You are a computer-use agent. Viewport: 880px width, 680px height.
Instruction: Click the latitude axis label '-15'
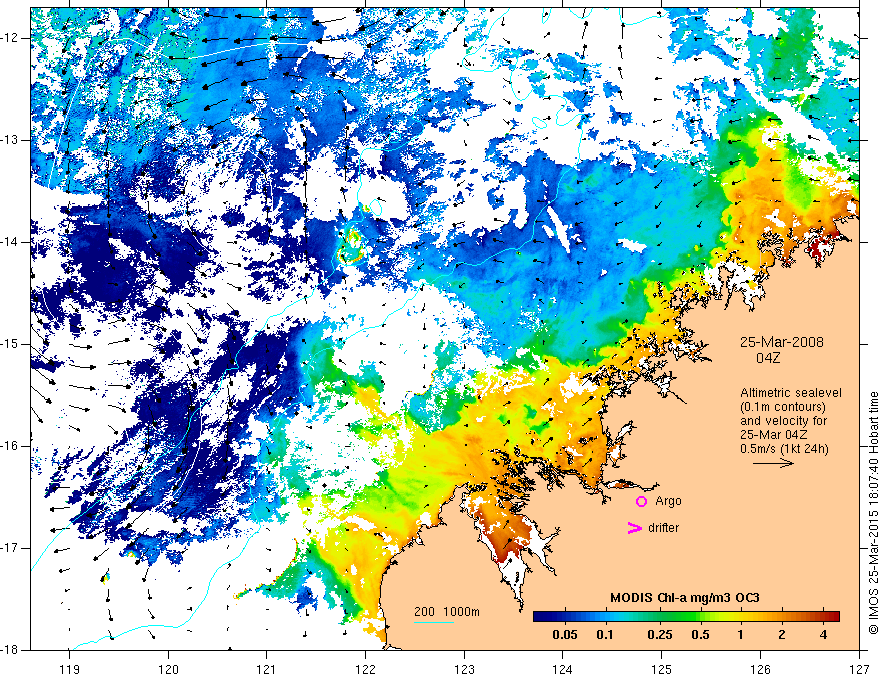(11, 344)
